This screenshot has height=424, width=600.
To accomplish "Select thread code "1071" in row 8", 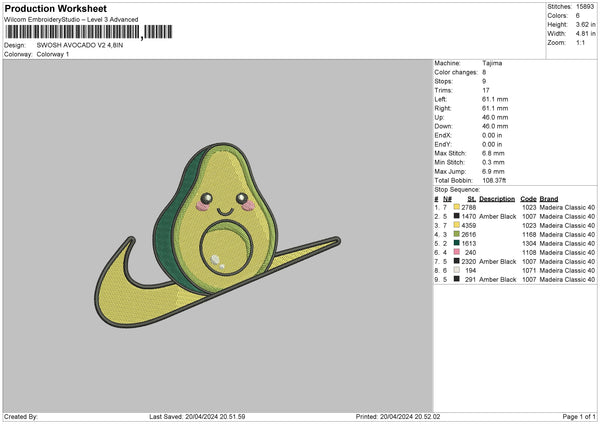I will pyautogui.click(x=529, y=271).
